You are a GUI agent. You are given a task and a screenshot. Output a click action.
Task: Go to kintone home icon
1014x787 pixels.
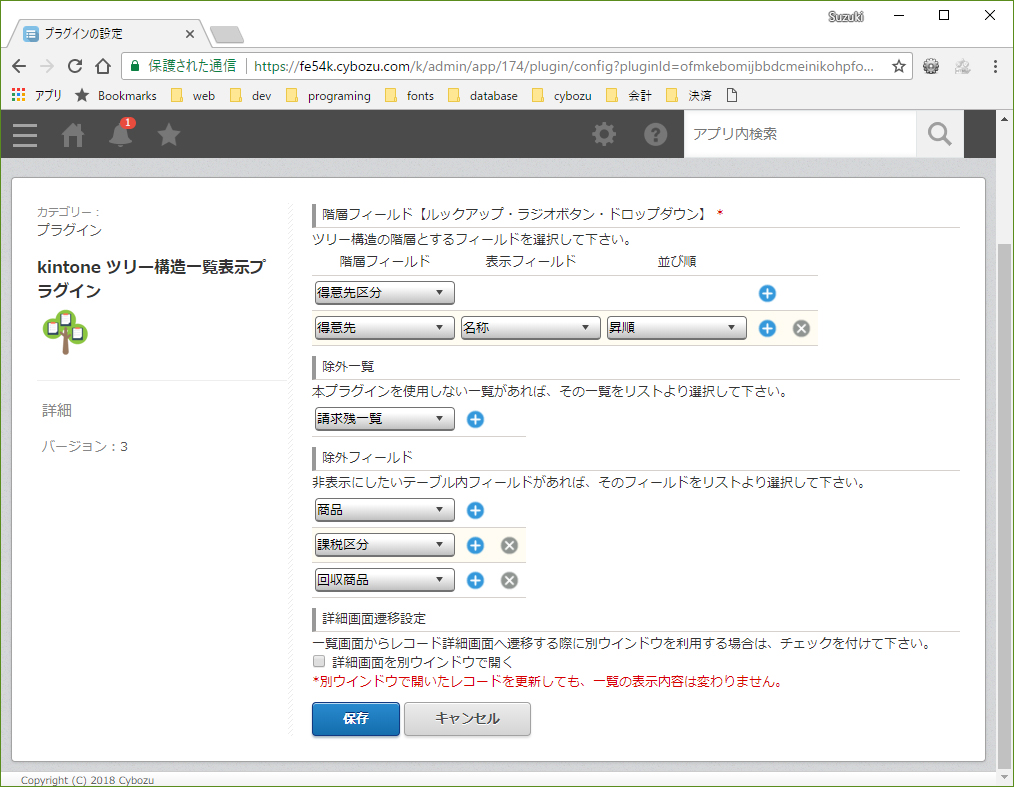click(72, 135)
